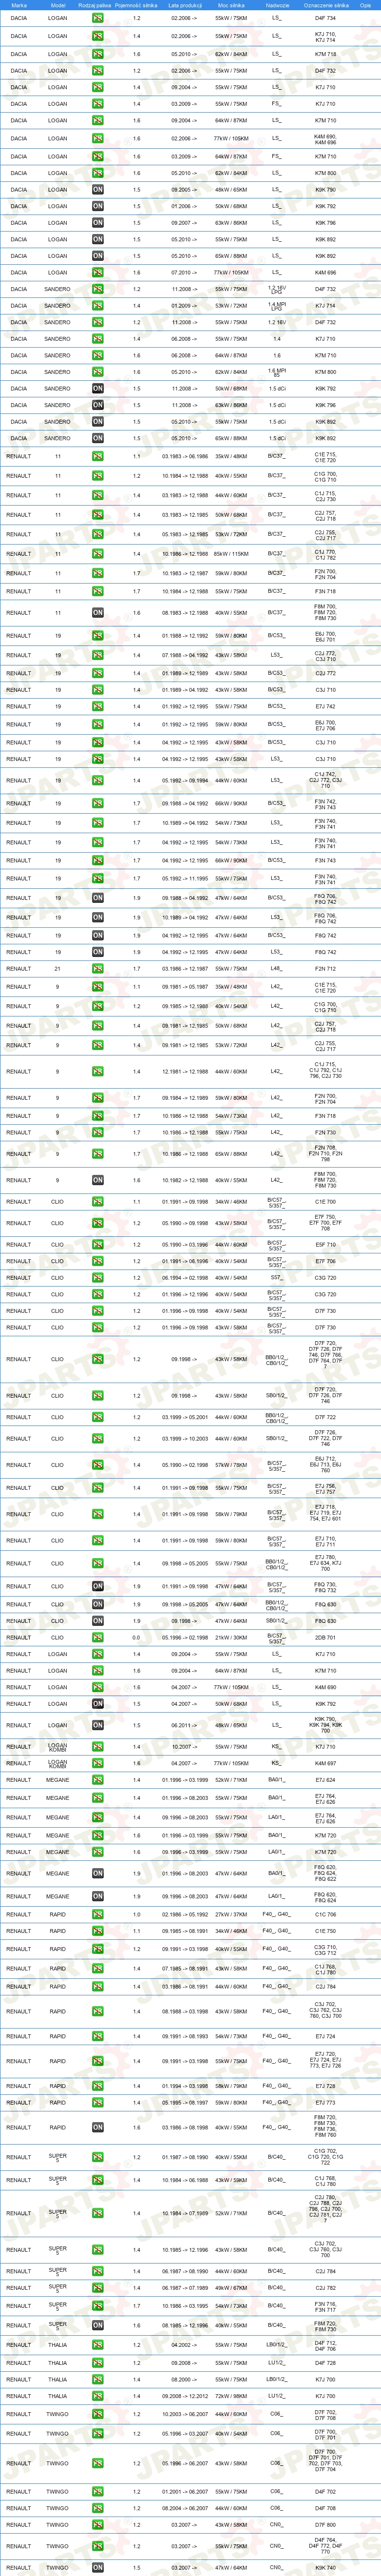This screenshot has height=2576, width=381.
Task: Click body cell '1.6 MPI 85' for Sandero
Action: click(x=277, y=372)
